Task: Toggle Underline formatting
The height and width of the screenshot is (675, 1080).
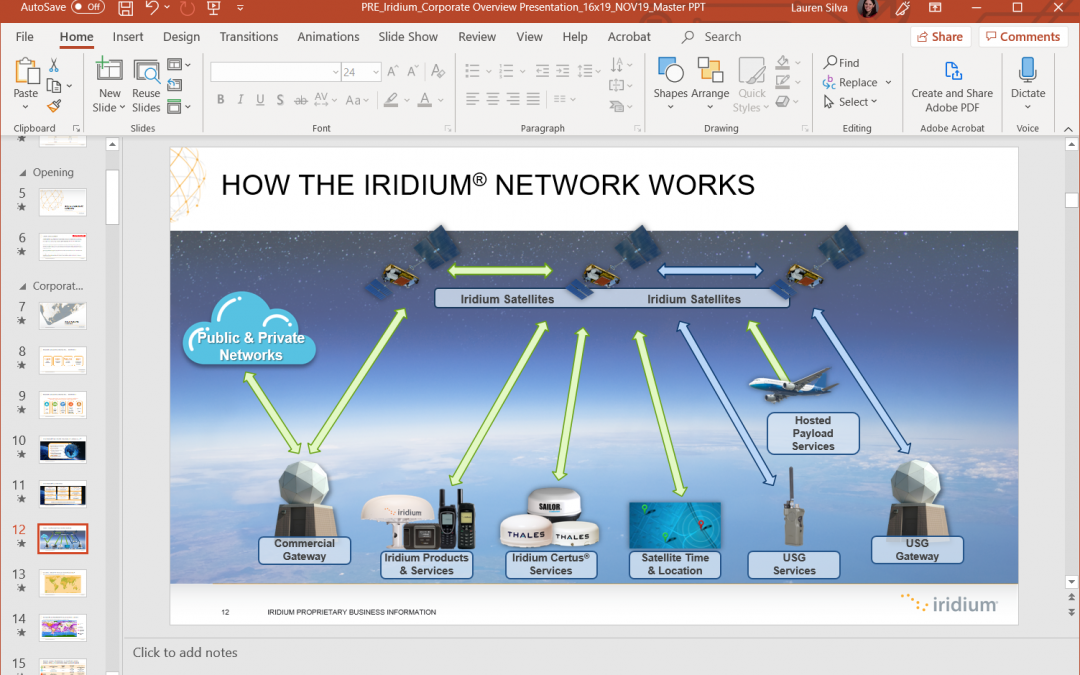Action: pos(260,100)
